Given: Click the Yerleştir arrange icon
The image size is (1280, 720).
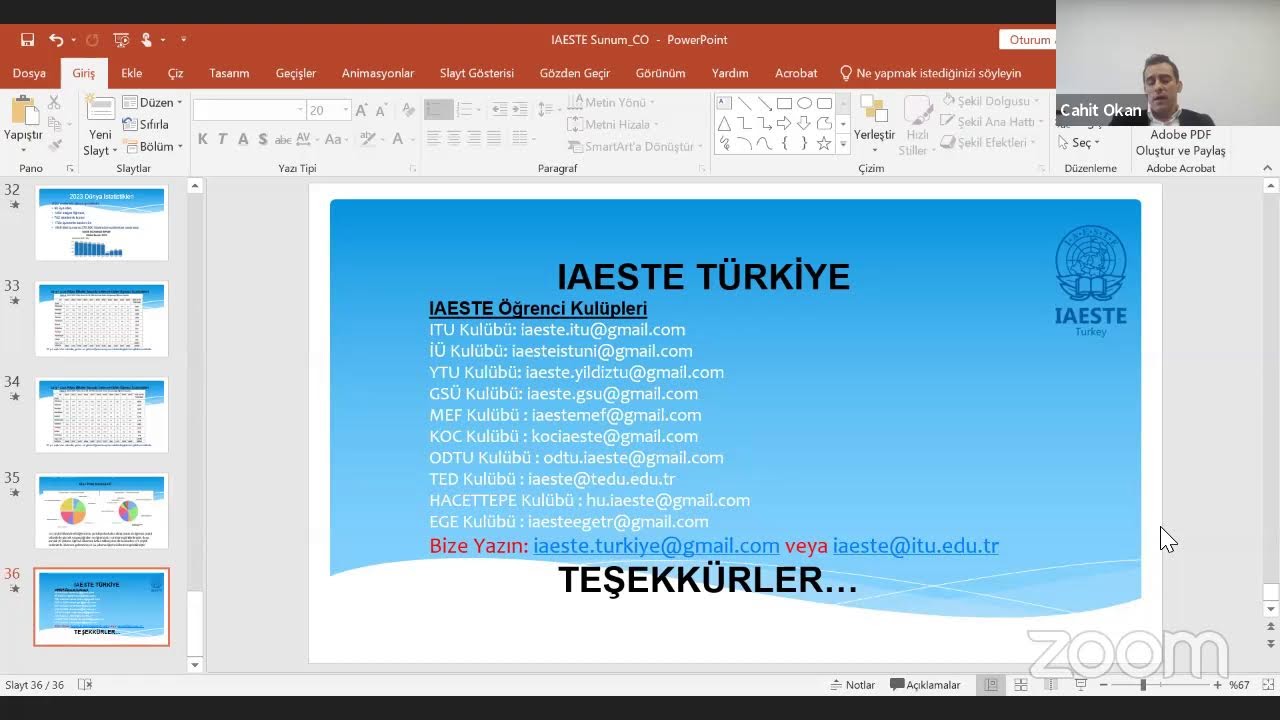Looking at the screenshot, I should click(874, 110).
